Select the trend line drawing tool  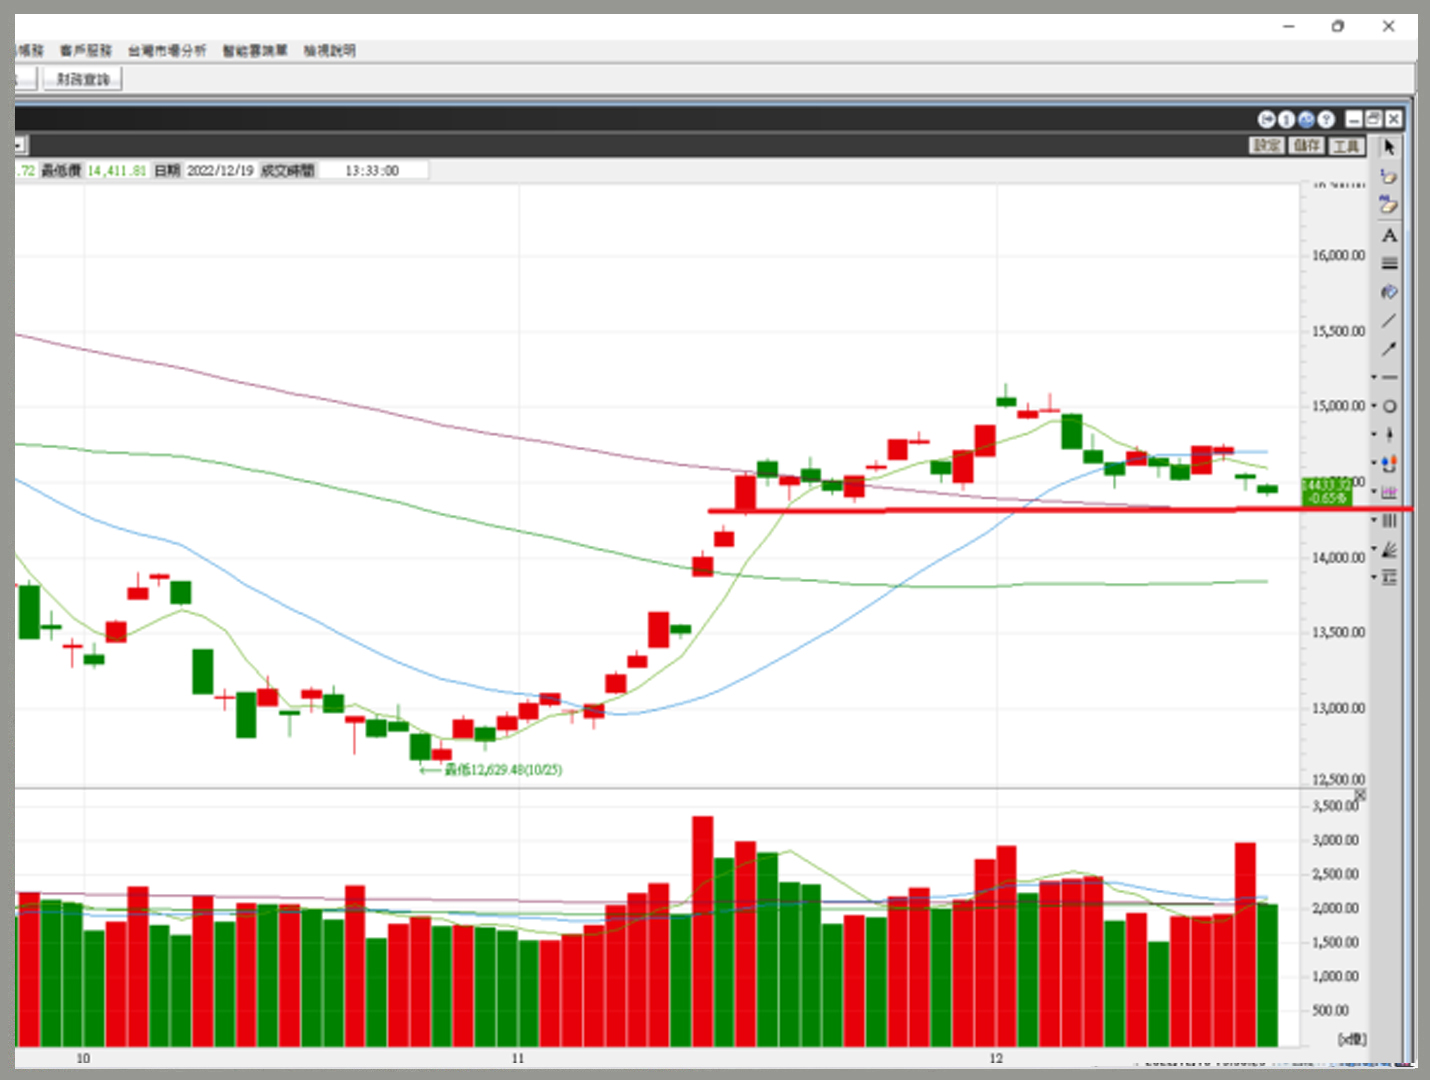pyautogui.click(x=1389, y=321)
